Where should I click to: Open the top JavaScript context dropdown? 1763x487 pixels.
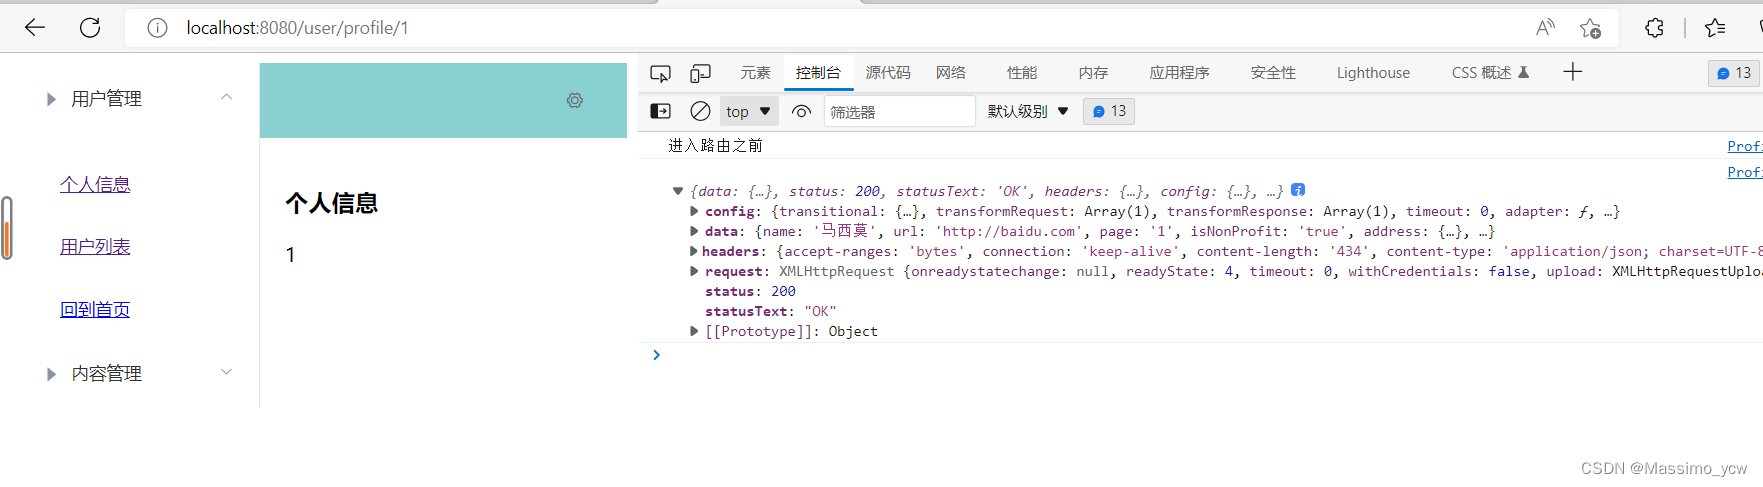749,111
